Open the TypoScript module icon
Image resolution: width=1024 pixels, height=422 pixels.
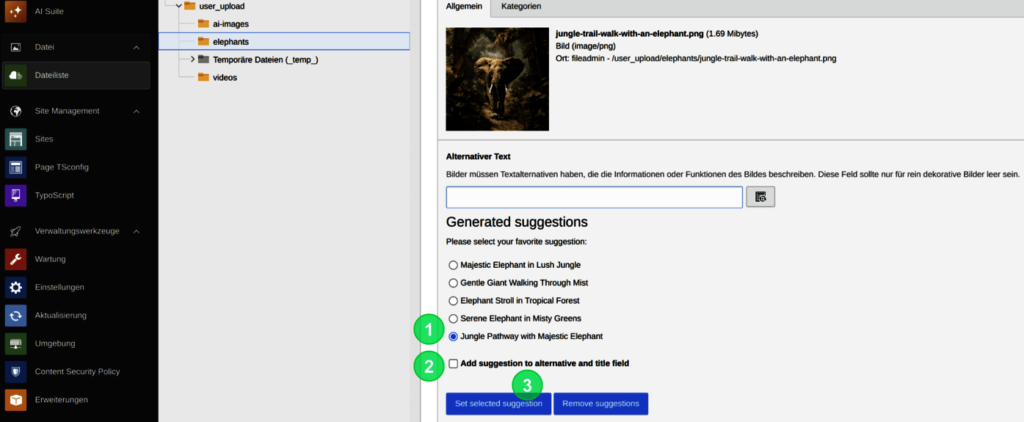(16, 195)
